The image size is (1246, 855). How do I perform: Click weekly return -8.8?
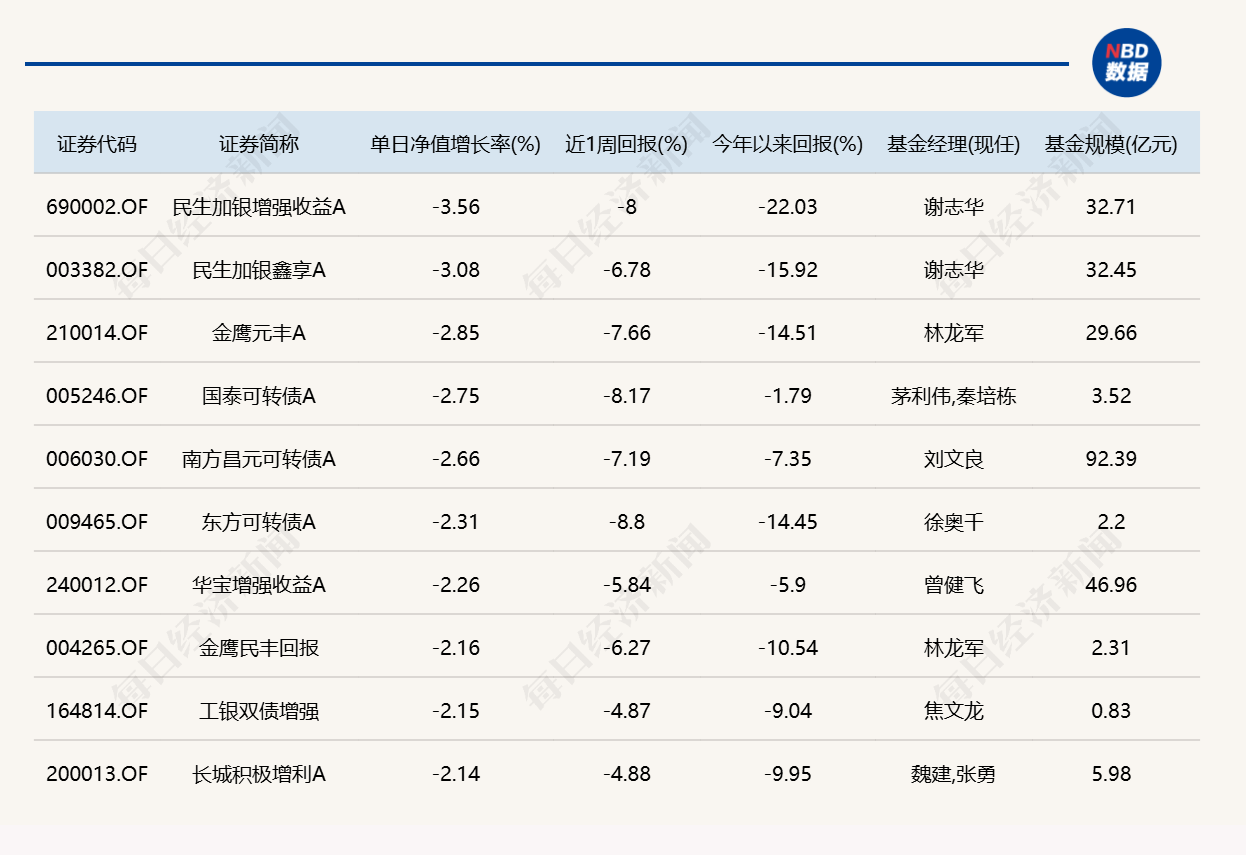tap(627, 522)
